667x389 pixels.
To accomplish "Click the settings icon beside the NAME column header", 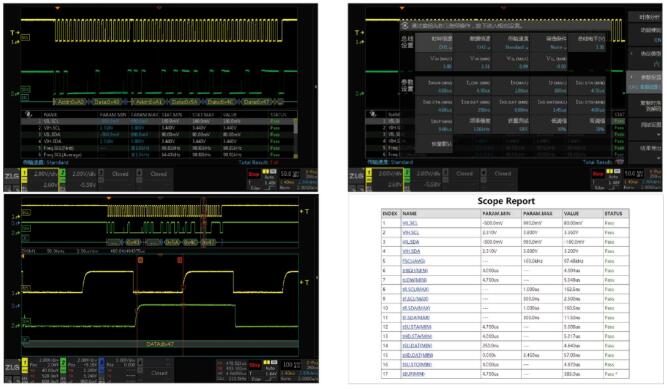I will (x=29, y=114).
